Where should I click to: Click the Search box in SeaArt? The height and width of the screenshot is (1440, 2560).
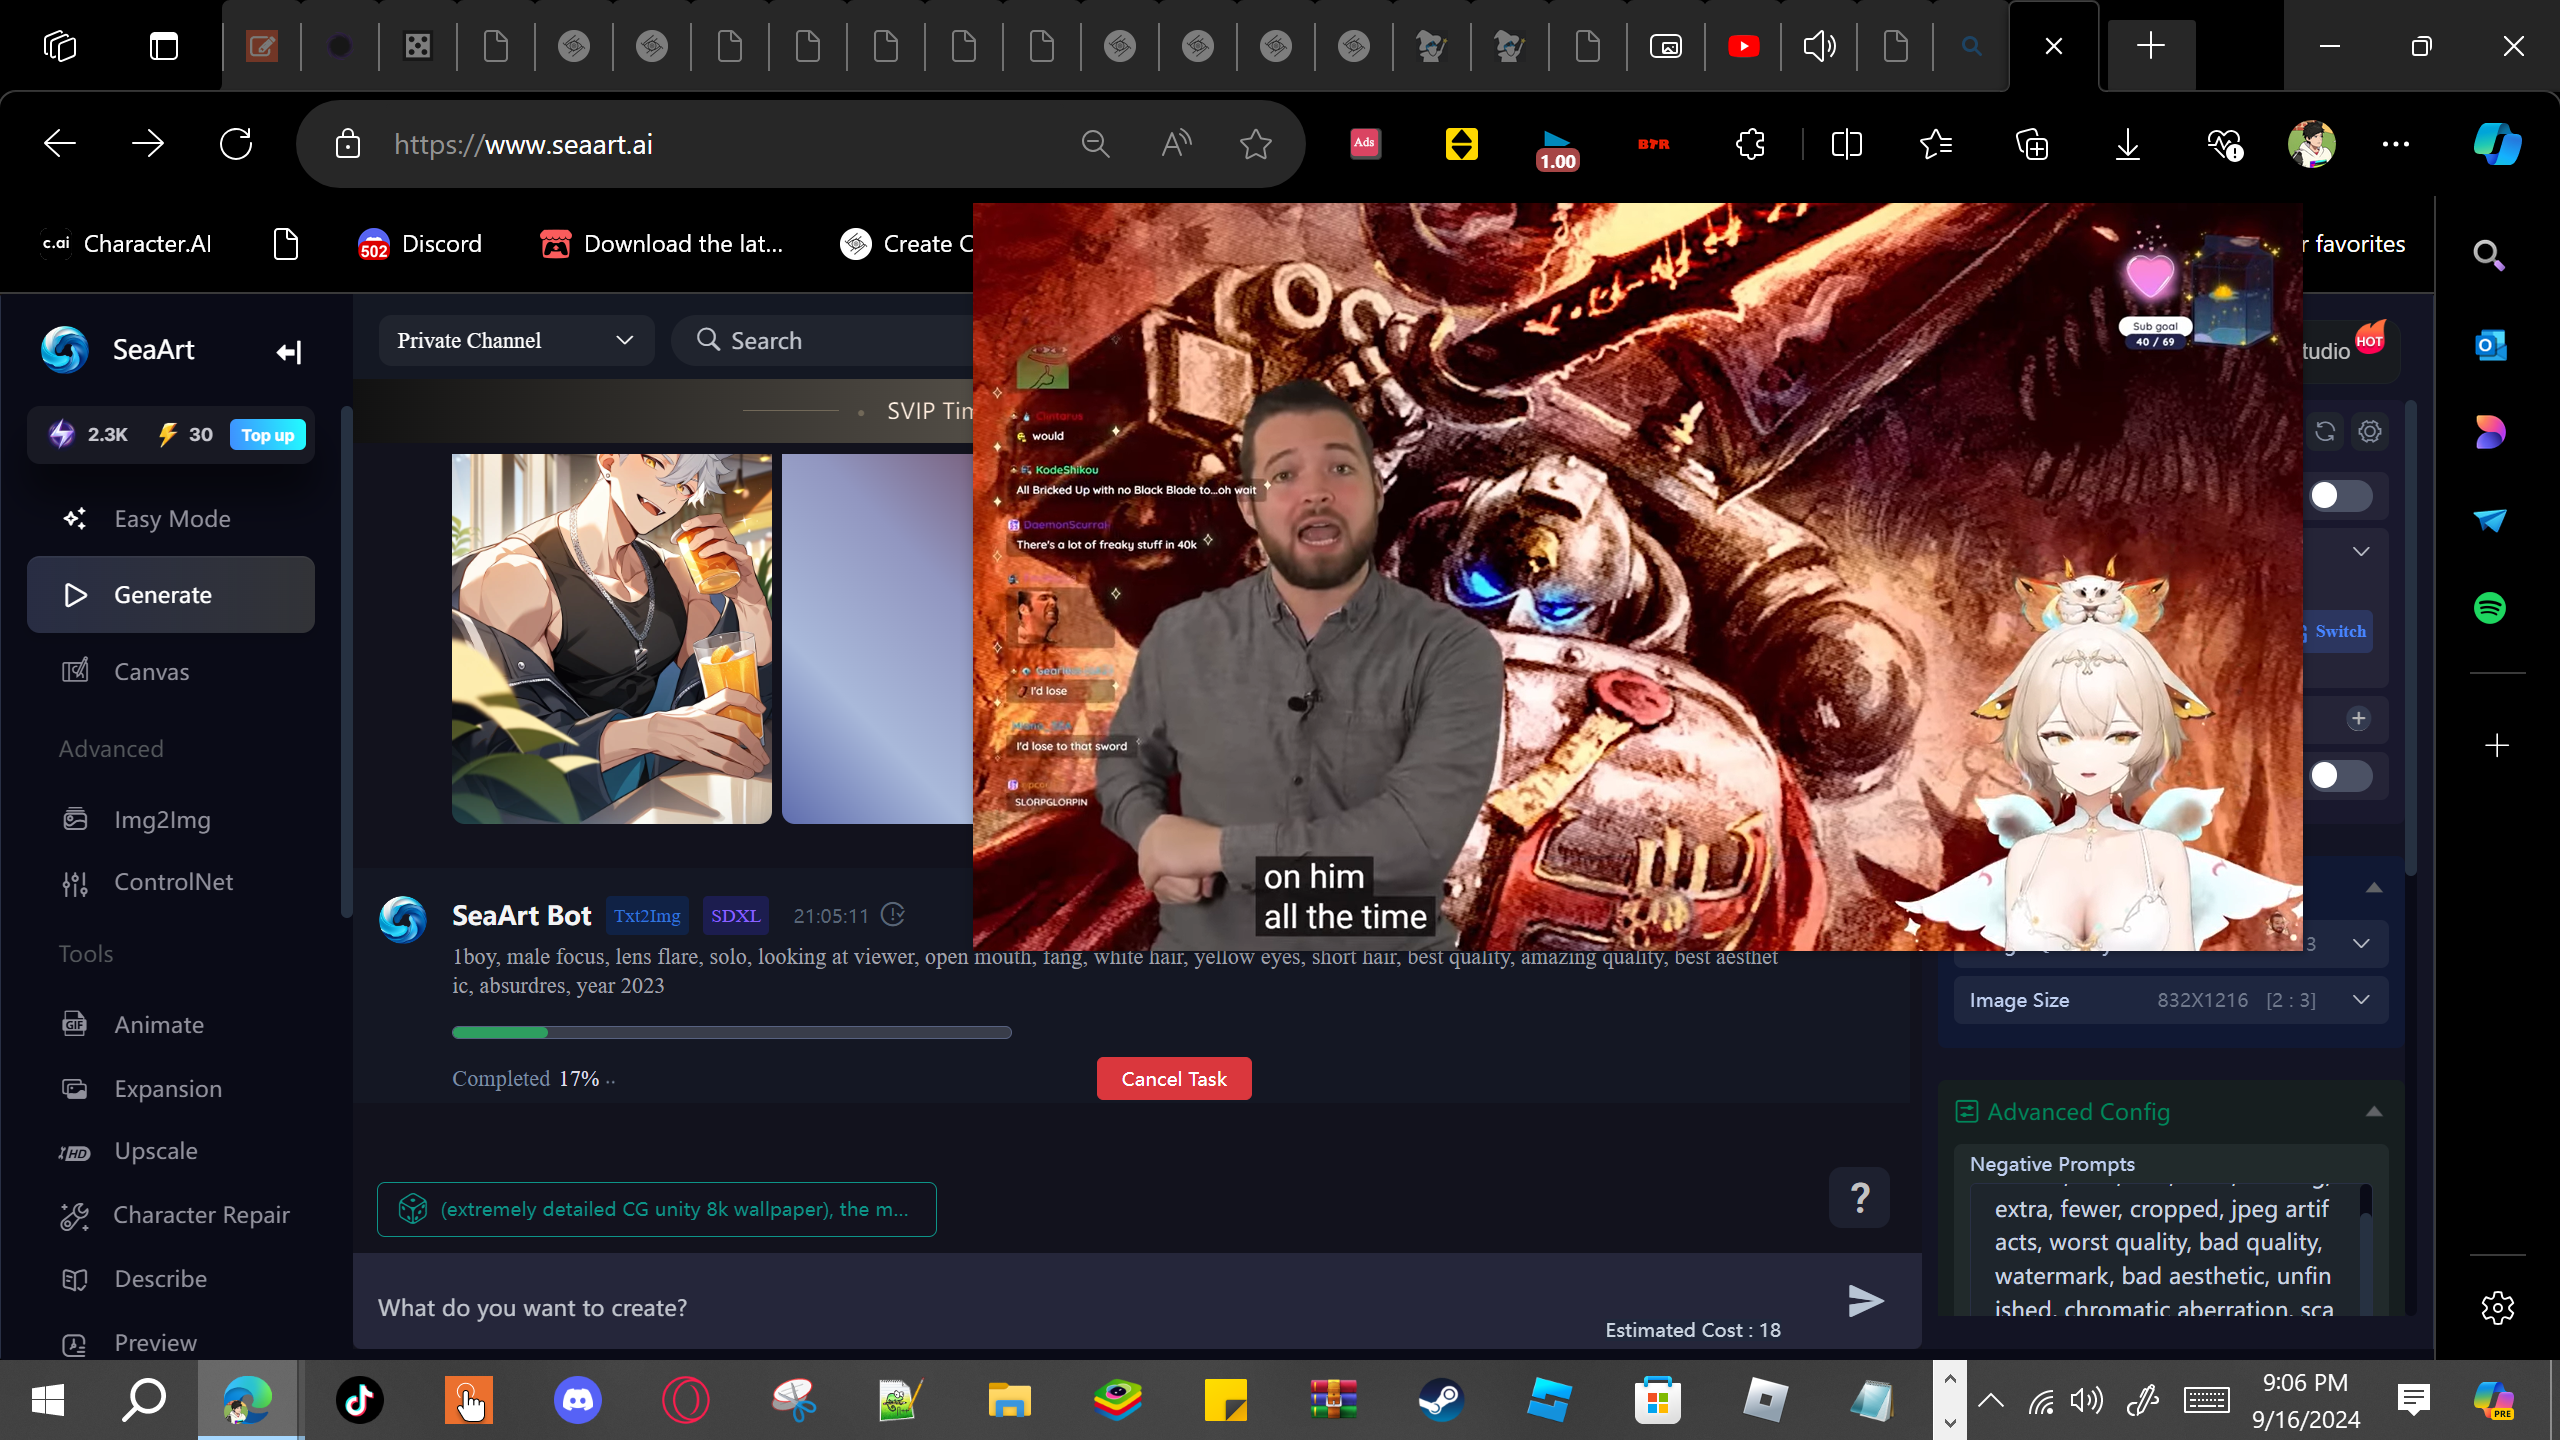point(824,341)
